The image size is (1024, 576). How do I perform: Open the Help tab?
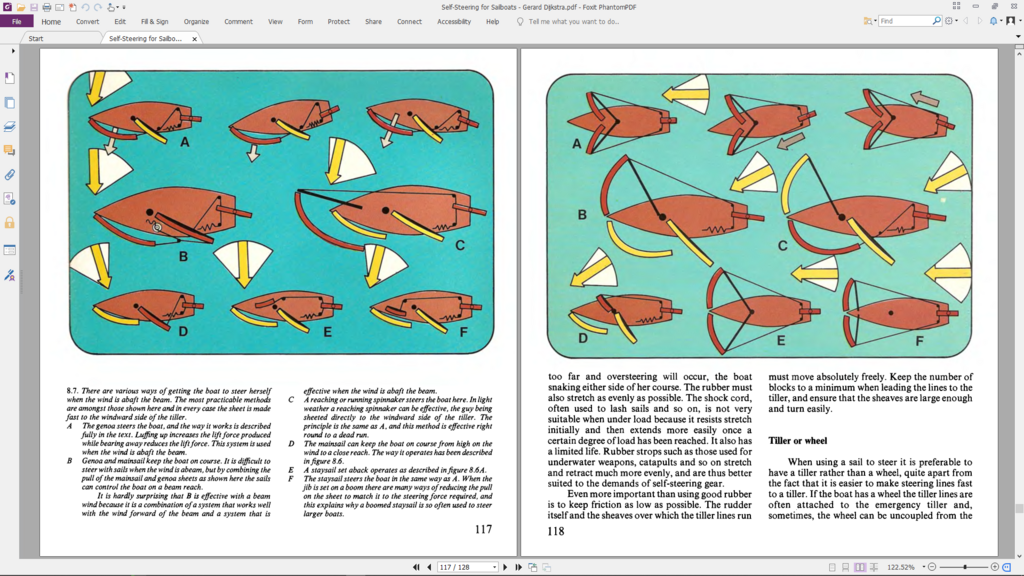click(x=492, y=22)
